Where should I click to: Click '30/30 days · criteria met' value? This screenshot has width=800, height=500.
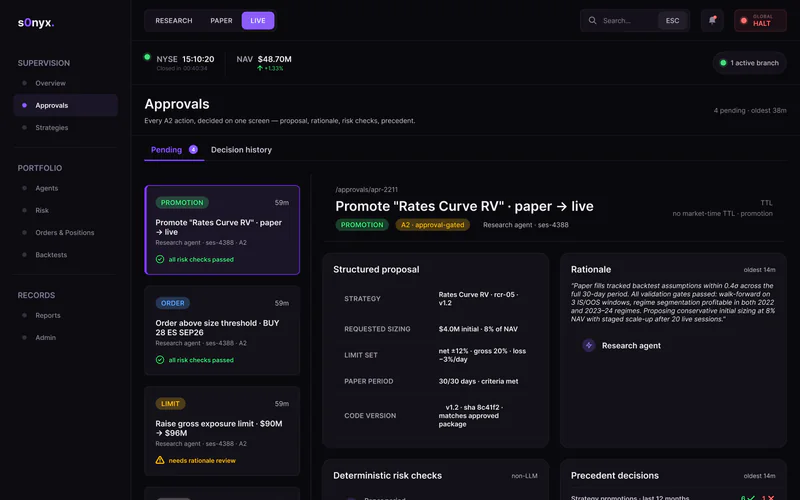478,381
